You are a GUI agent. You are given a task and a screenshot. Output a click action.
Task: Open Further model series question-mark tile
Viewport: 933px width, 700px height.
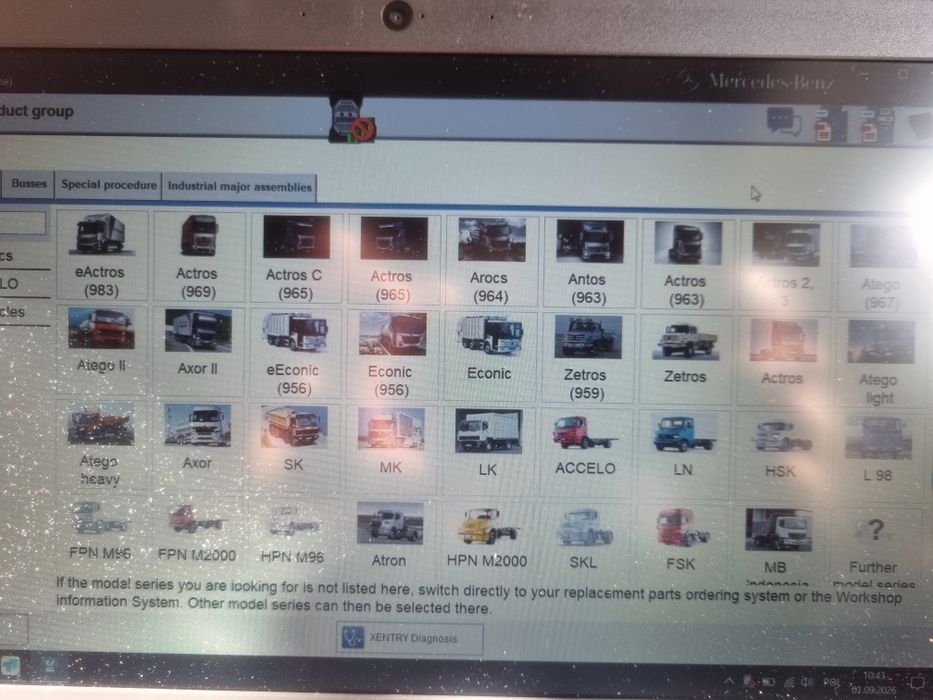click(x=875, y=548)
